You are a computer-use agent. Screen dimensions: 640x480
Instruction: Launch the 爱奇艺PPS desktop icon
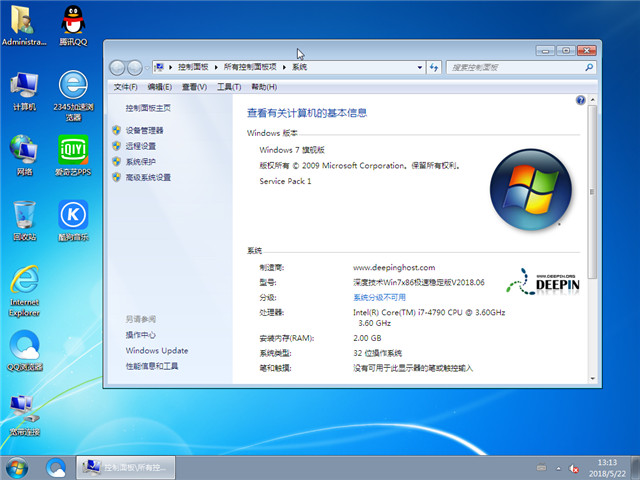click(x=73, y=155)
